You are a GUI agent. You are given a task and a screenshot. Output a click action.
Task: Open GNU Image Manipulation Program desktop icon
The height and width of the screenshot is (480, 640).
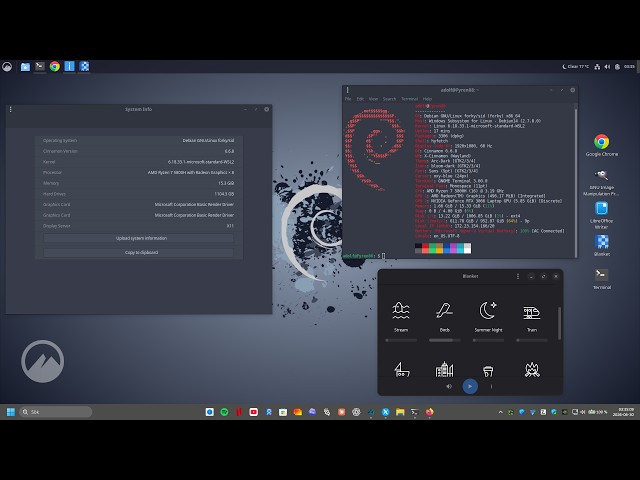click(601, 183)
